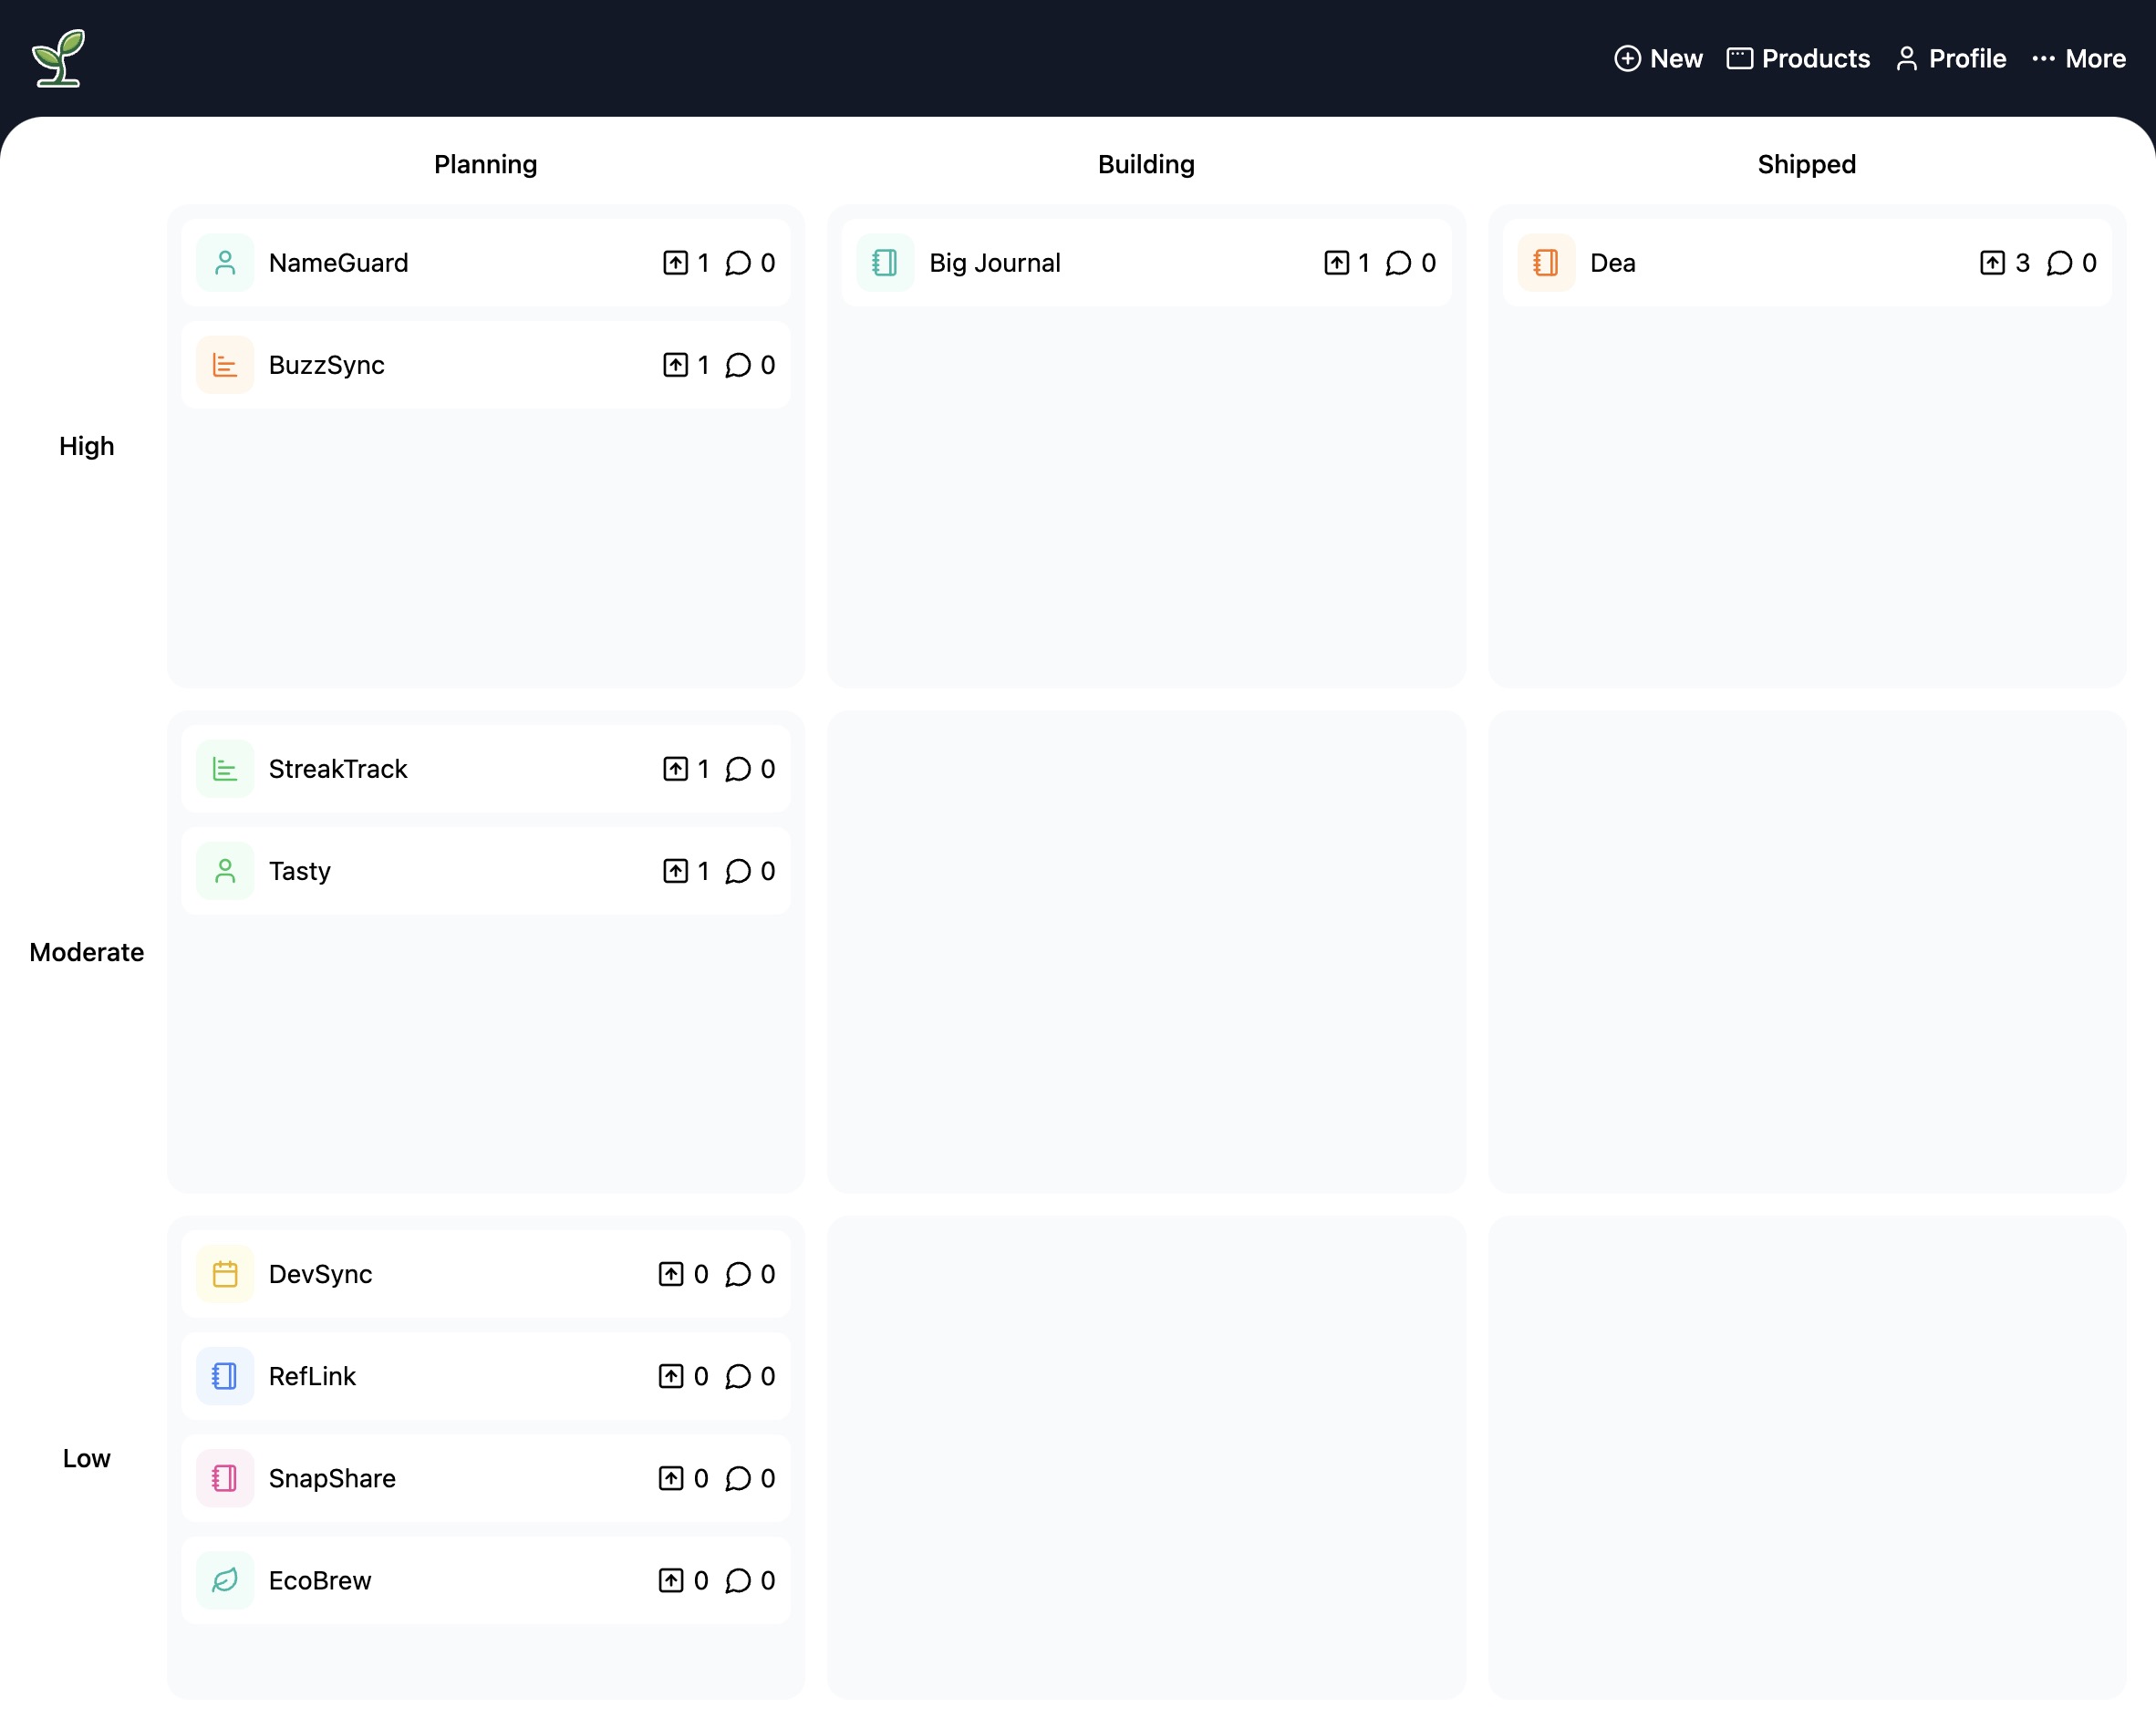Viewport: 2156px width, 1729px height.
Task: Click the SnapShare notebook icon
Action: coord(225,1478)
